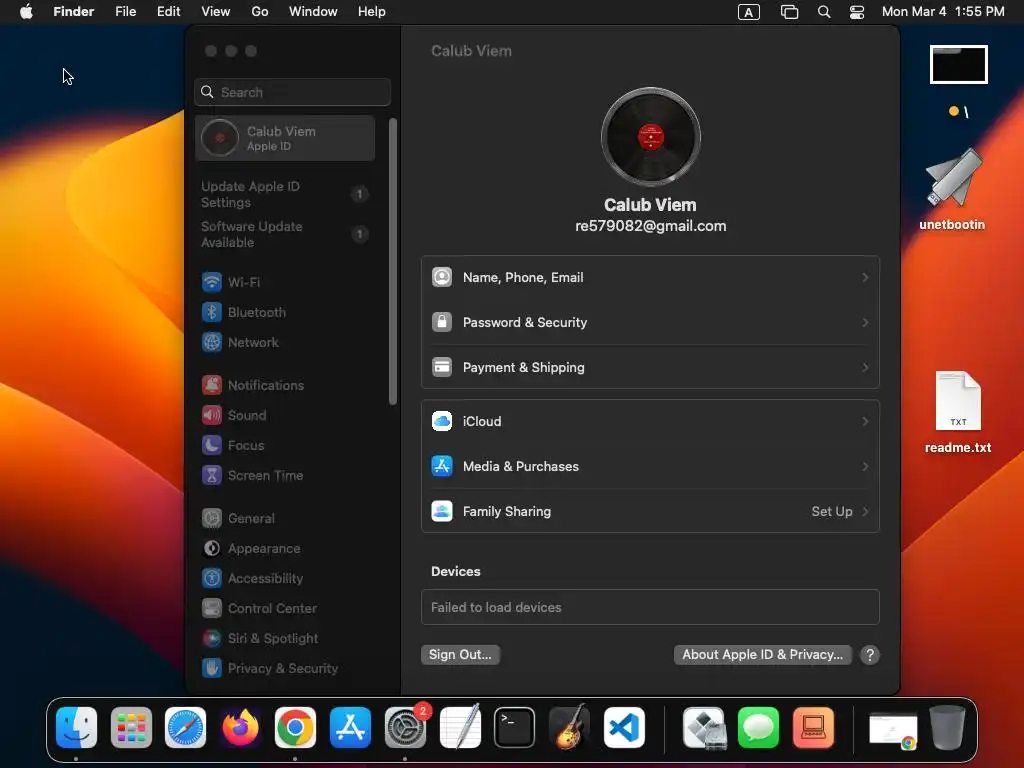Open Messages from the Dock
Image resolution: width=1024 pixels, height=768 pixels.
[x=758, y=728]
